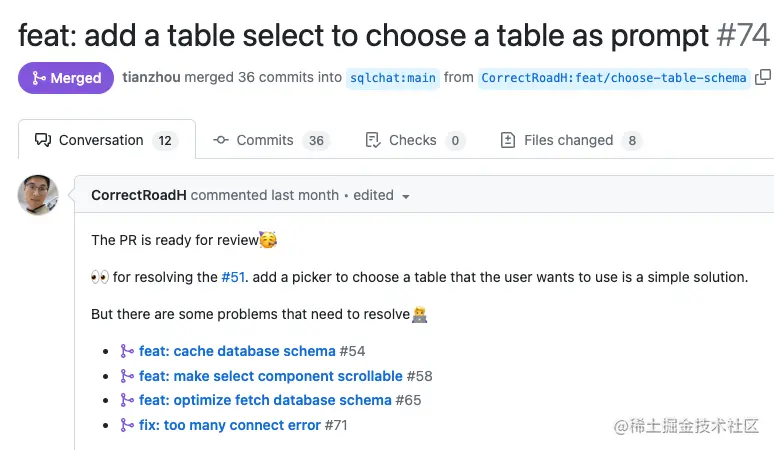Click the Commits tab commit icon
This screenshot has height=450, width=774.
(221, 140)
